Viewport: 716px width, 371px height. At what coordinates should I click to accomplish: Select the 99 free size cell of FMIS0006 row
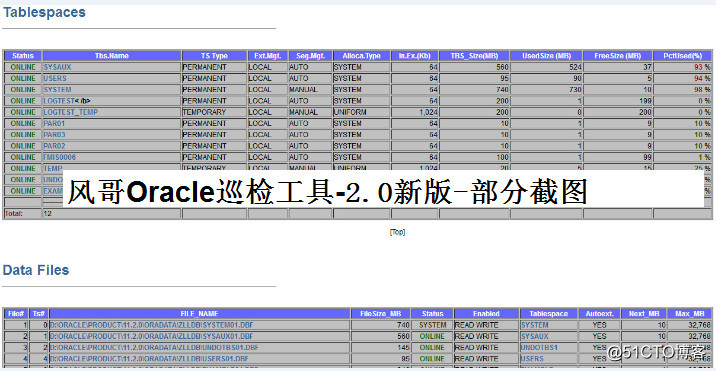[618, 157]
